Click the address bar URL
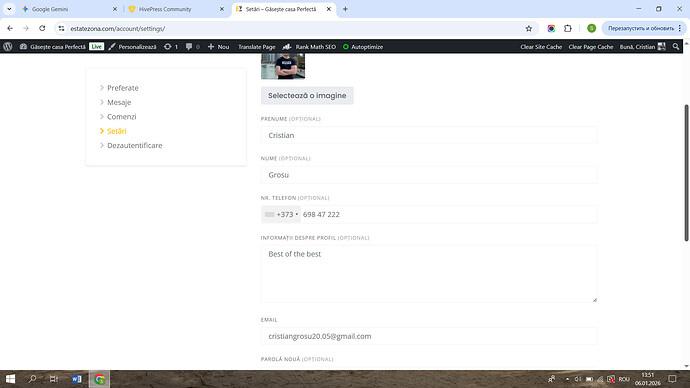This screenshot has width=690, height=388. coord(117,29)
